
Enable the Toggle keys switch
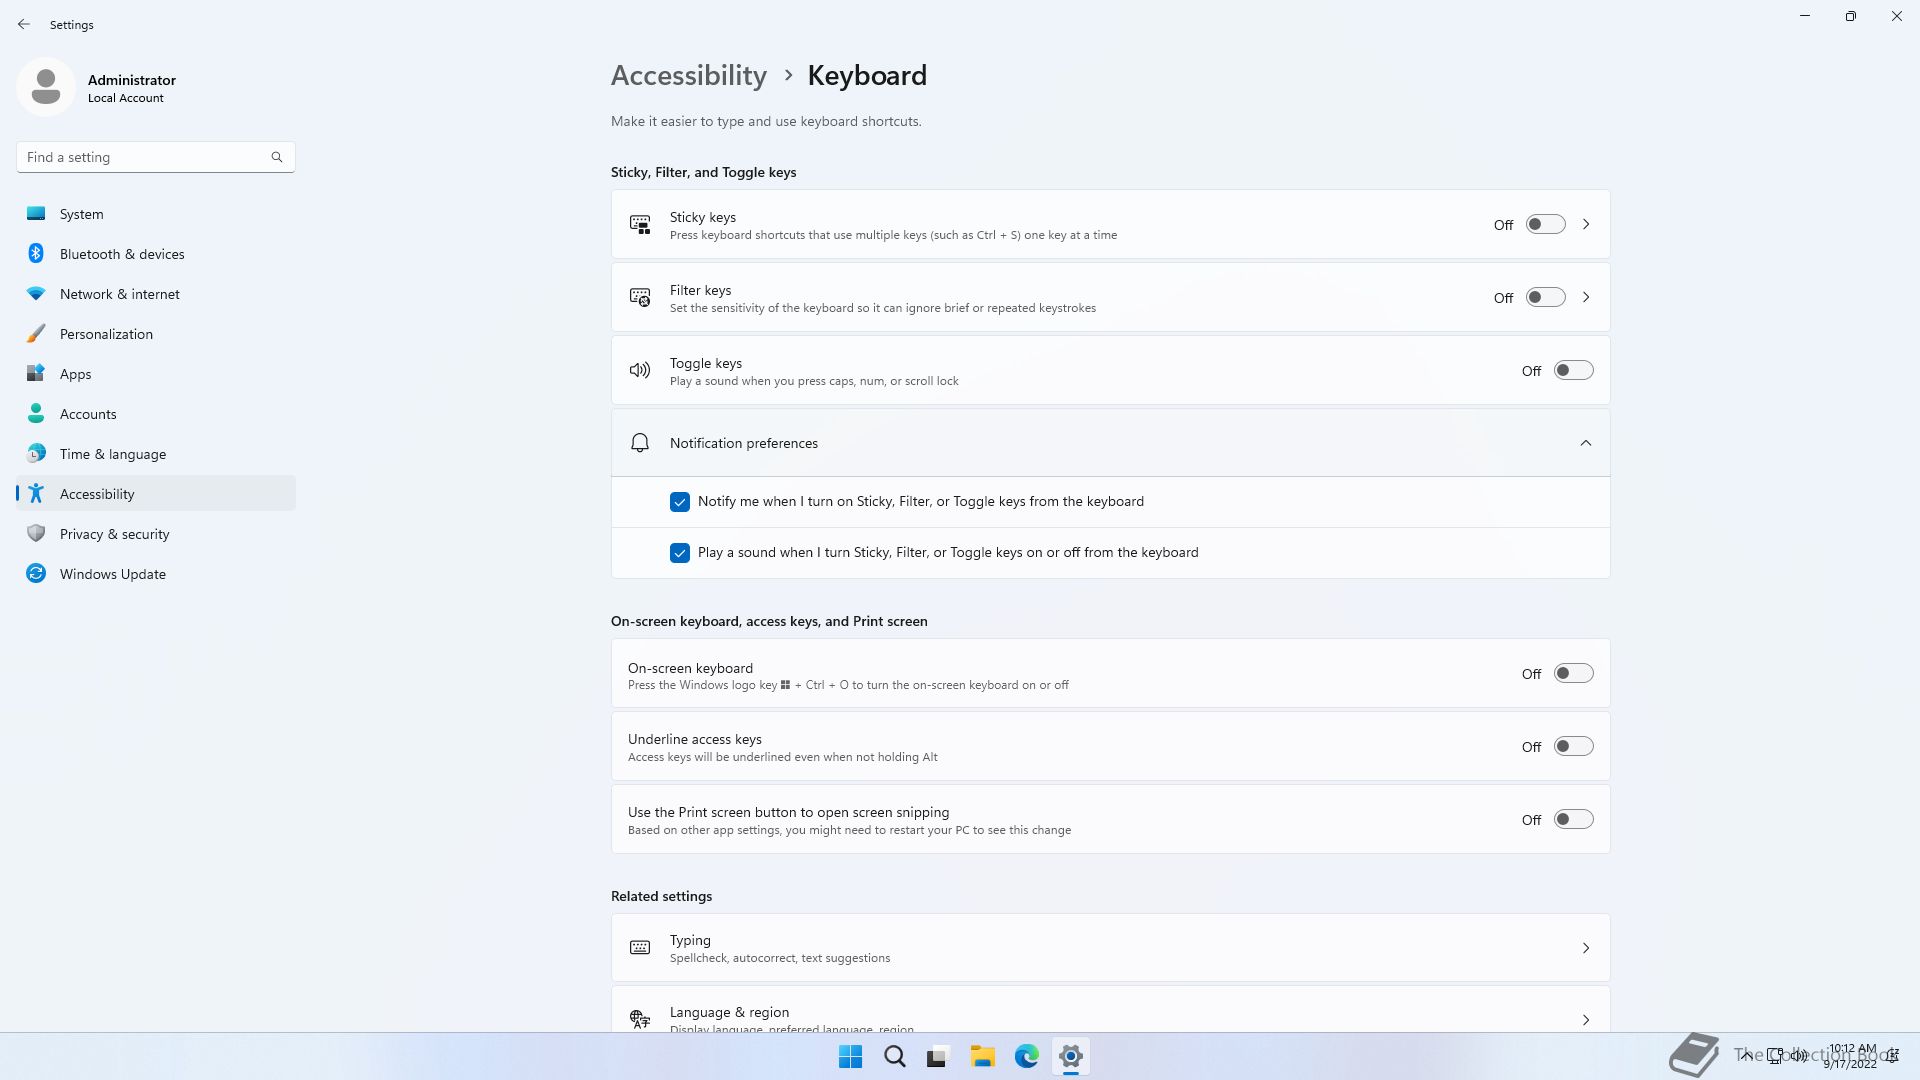click(x=1573, y=370)
